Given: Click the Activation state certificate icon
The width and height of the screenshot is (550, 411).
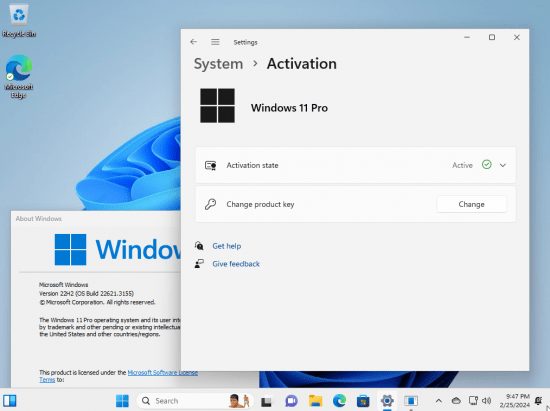Looking at the screenshot, I should (210, 165).
